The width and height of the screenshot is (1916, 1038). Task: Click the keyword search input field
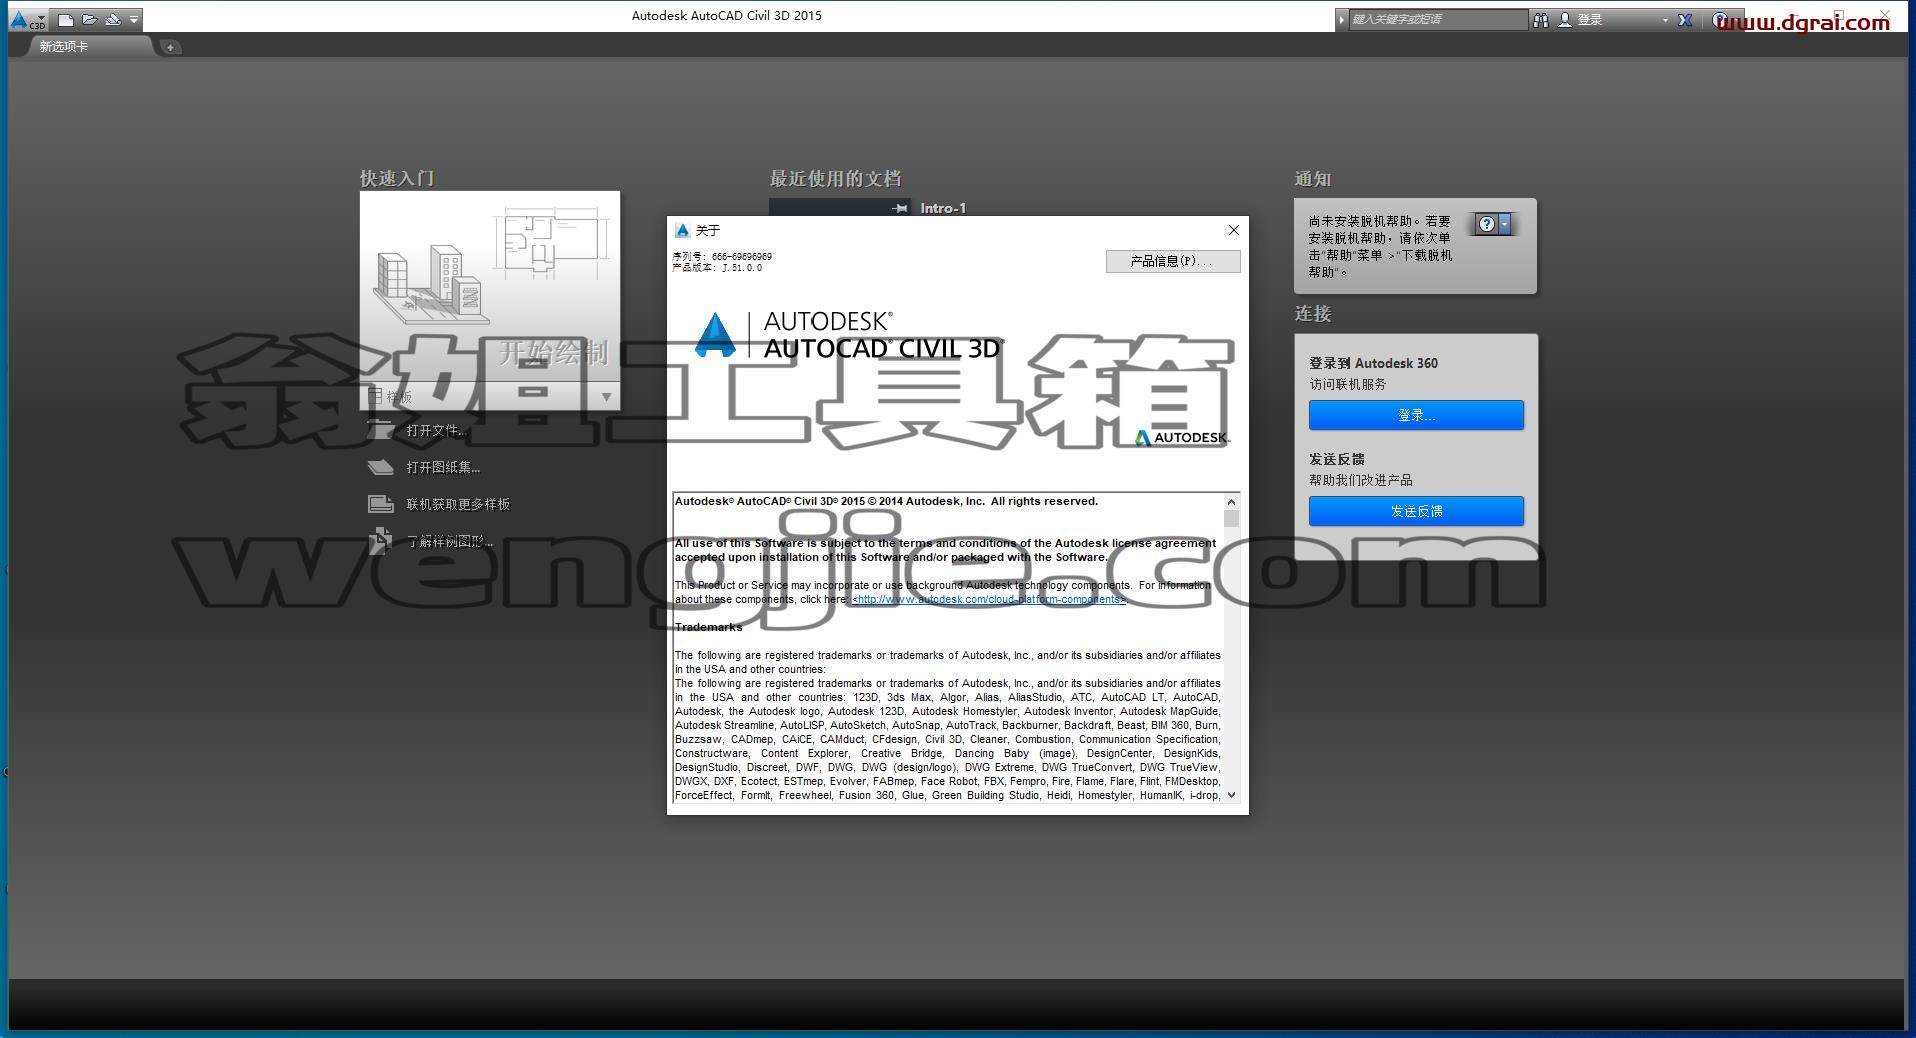[x=1438, y=19]
